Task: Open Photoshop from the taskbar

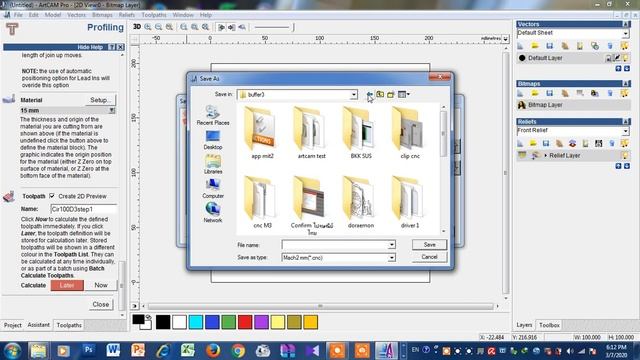Action: coord(88,350)
